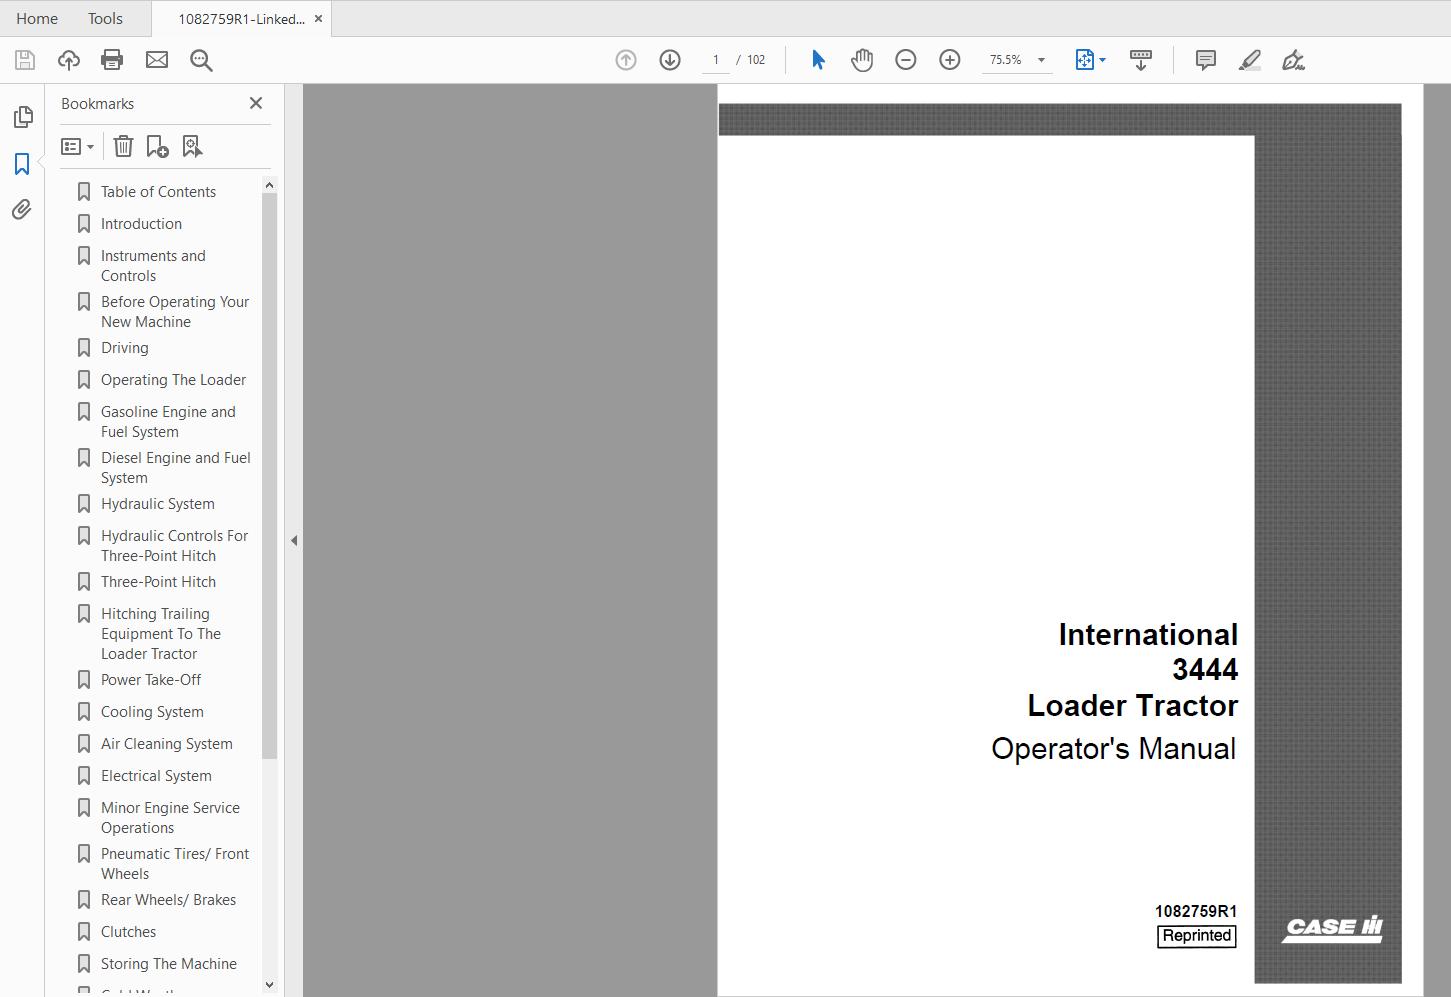Select the Three-Point Hitch bookmark
This screenshot has height=997, width=1451.
pyautogui.click(x=158, y=582)
